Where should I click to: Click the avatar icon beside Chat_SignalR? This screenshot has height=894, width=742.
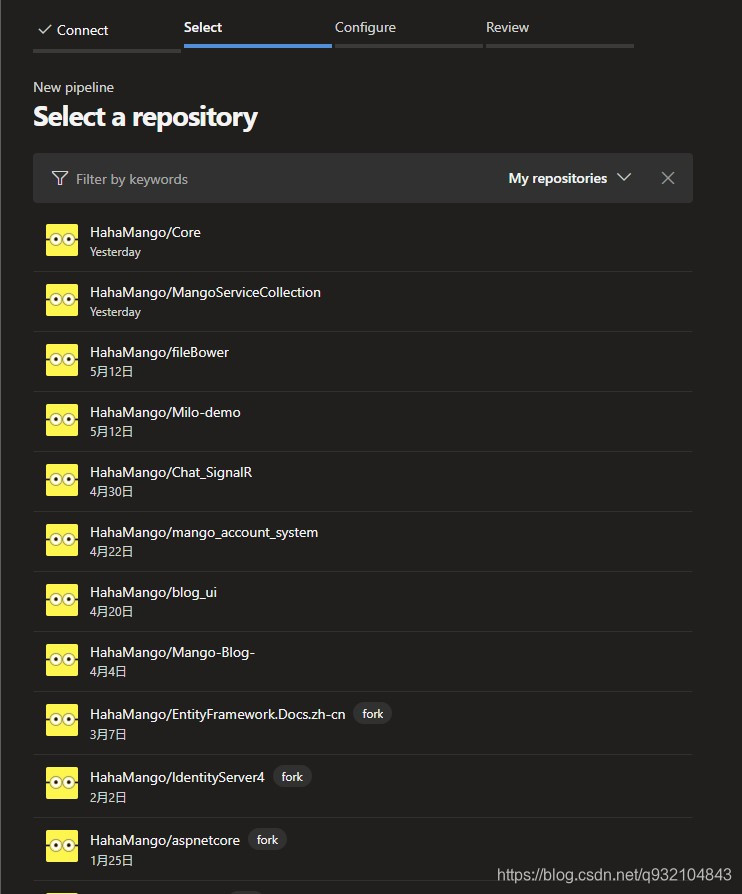[62, 479]
